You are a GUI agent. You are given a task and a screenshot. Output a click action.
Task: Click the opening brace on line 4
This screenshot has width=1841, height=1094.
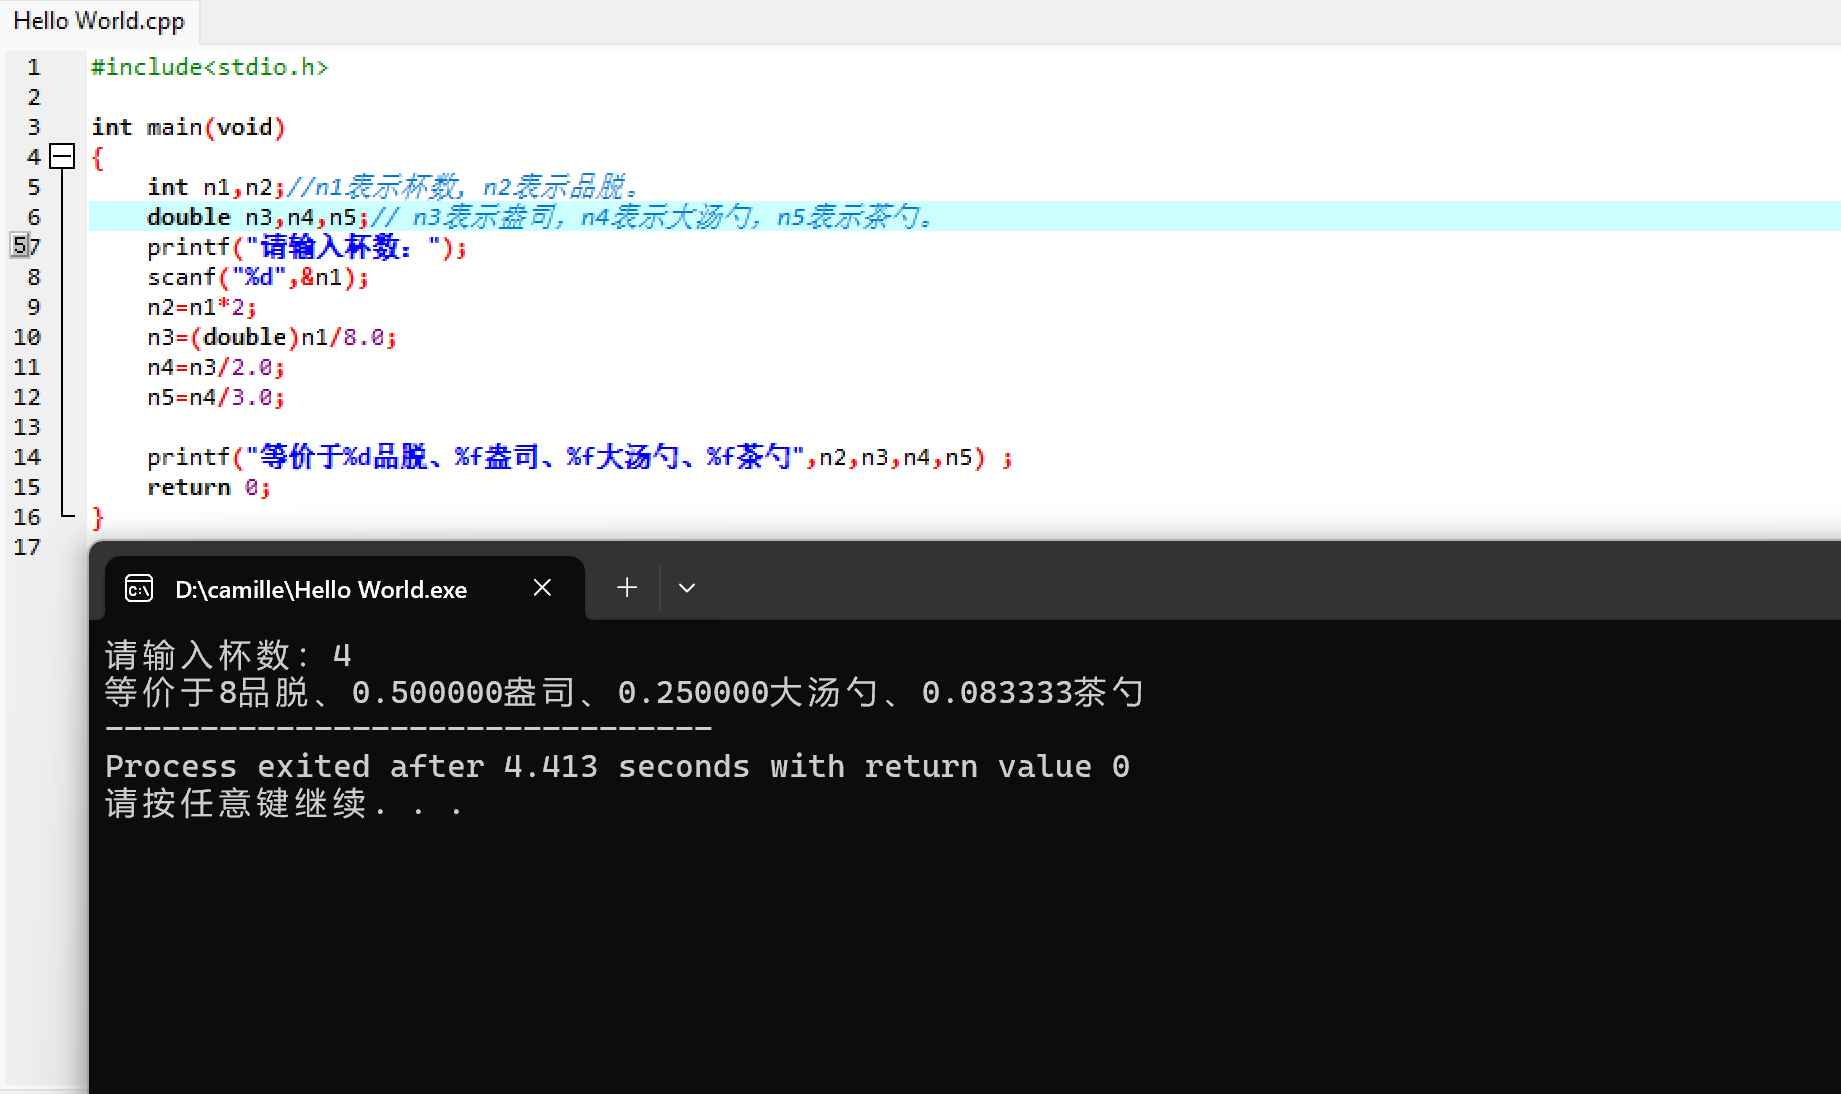coord(97,158)
